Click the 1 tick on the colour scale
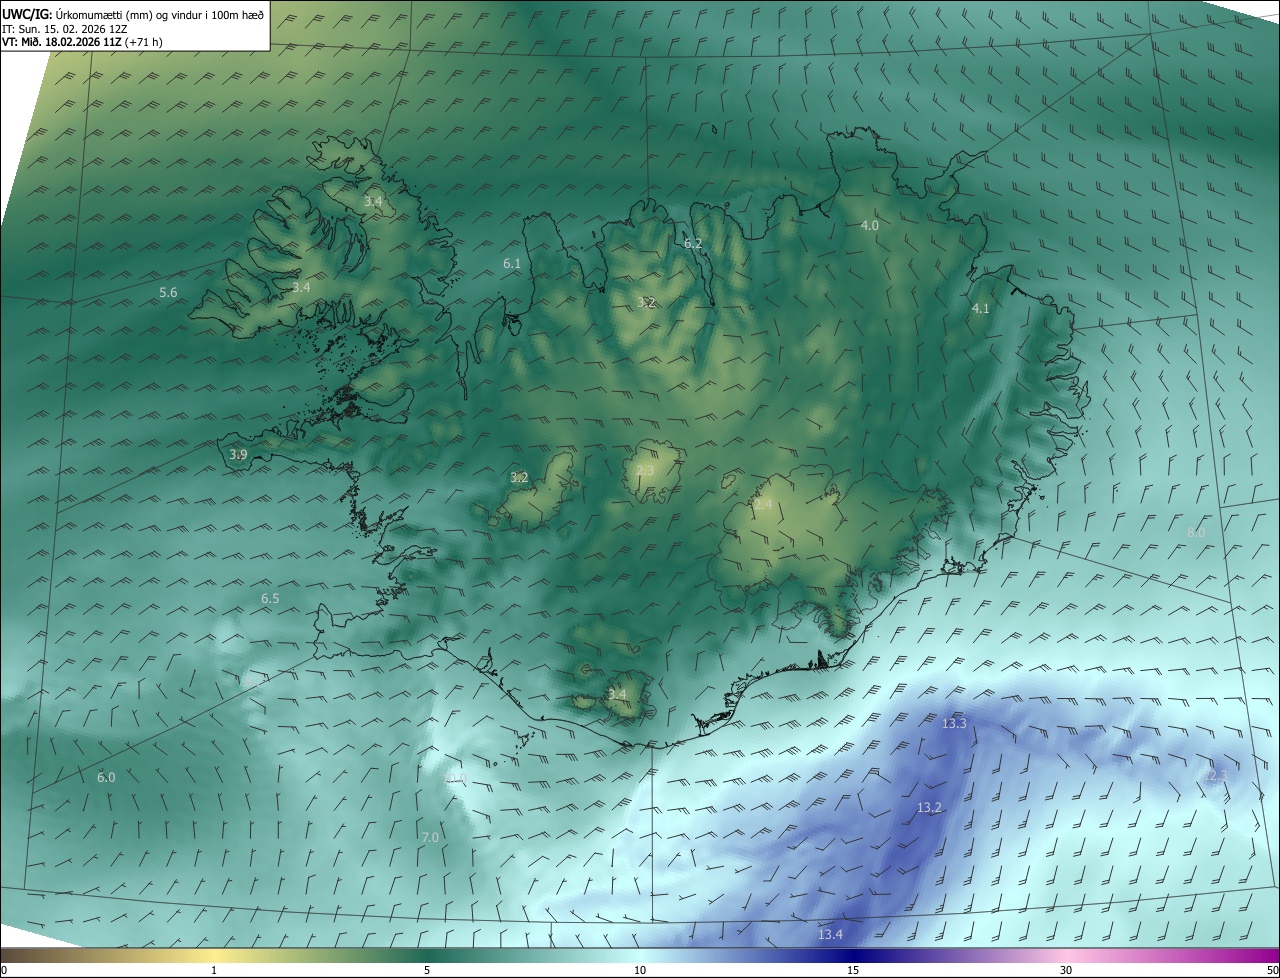 [x=214, y=971]
